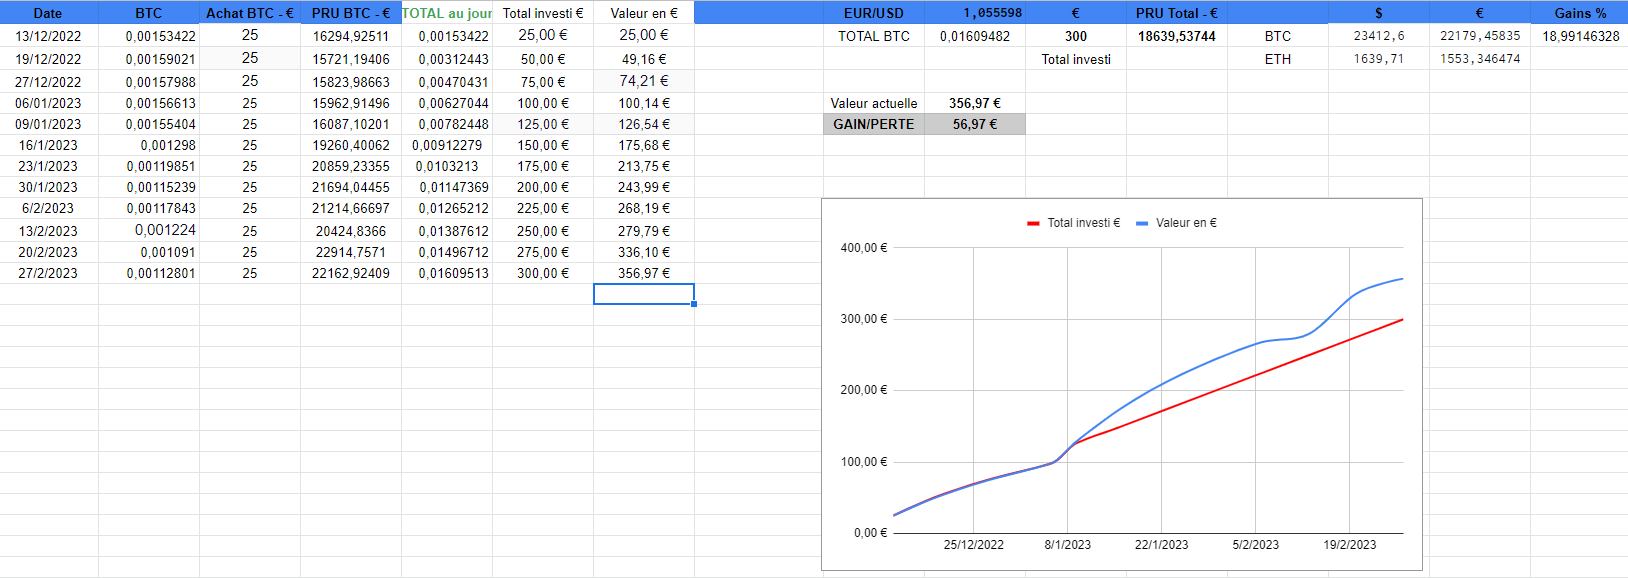Click the date cell 27/2/2023

pos(49,273)
